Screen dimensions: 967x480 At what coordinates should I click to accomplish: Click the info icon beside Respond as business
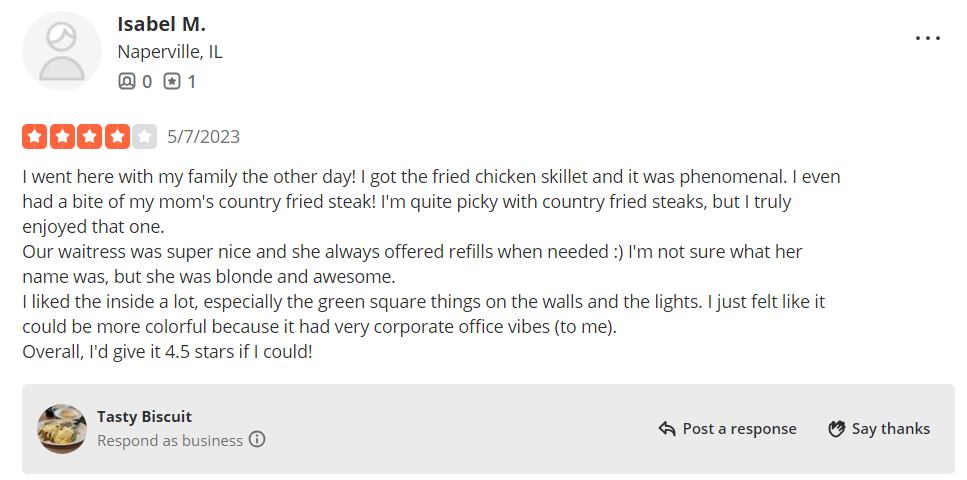pyautogui.click(x=257, y=439)
